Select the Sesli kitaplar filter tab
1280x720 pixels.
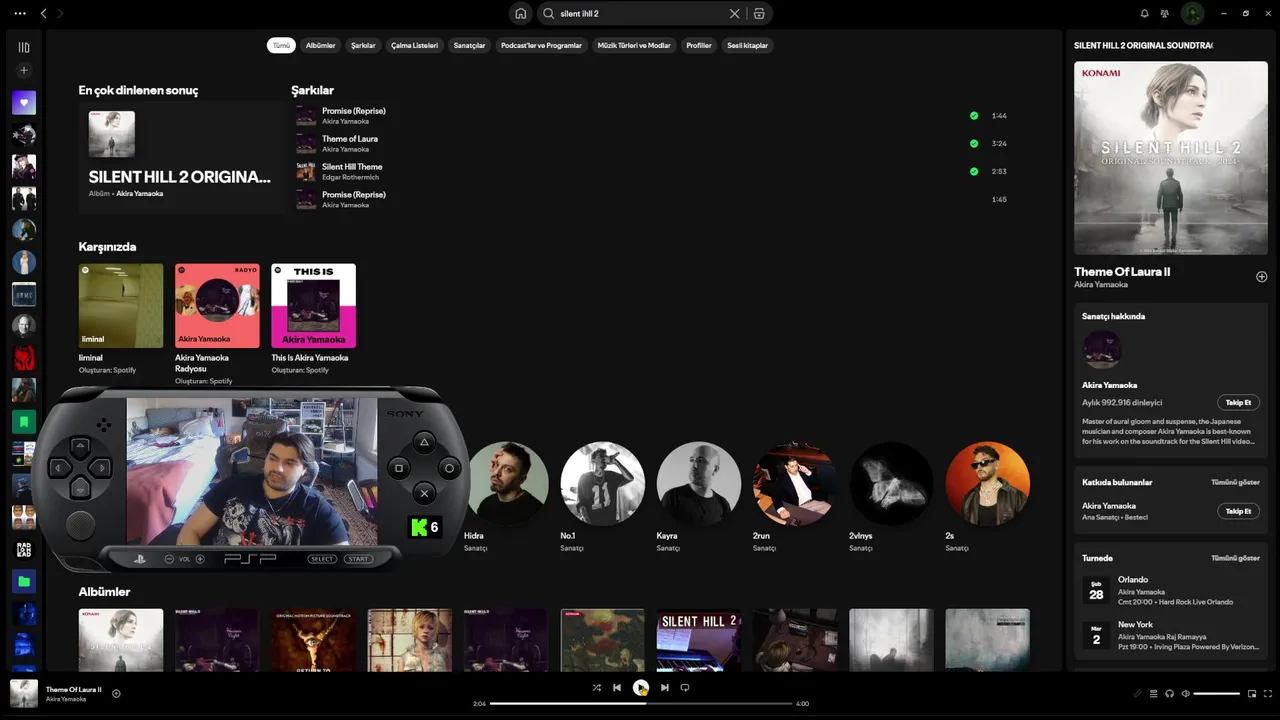pos(747,45)
